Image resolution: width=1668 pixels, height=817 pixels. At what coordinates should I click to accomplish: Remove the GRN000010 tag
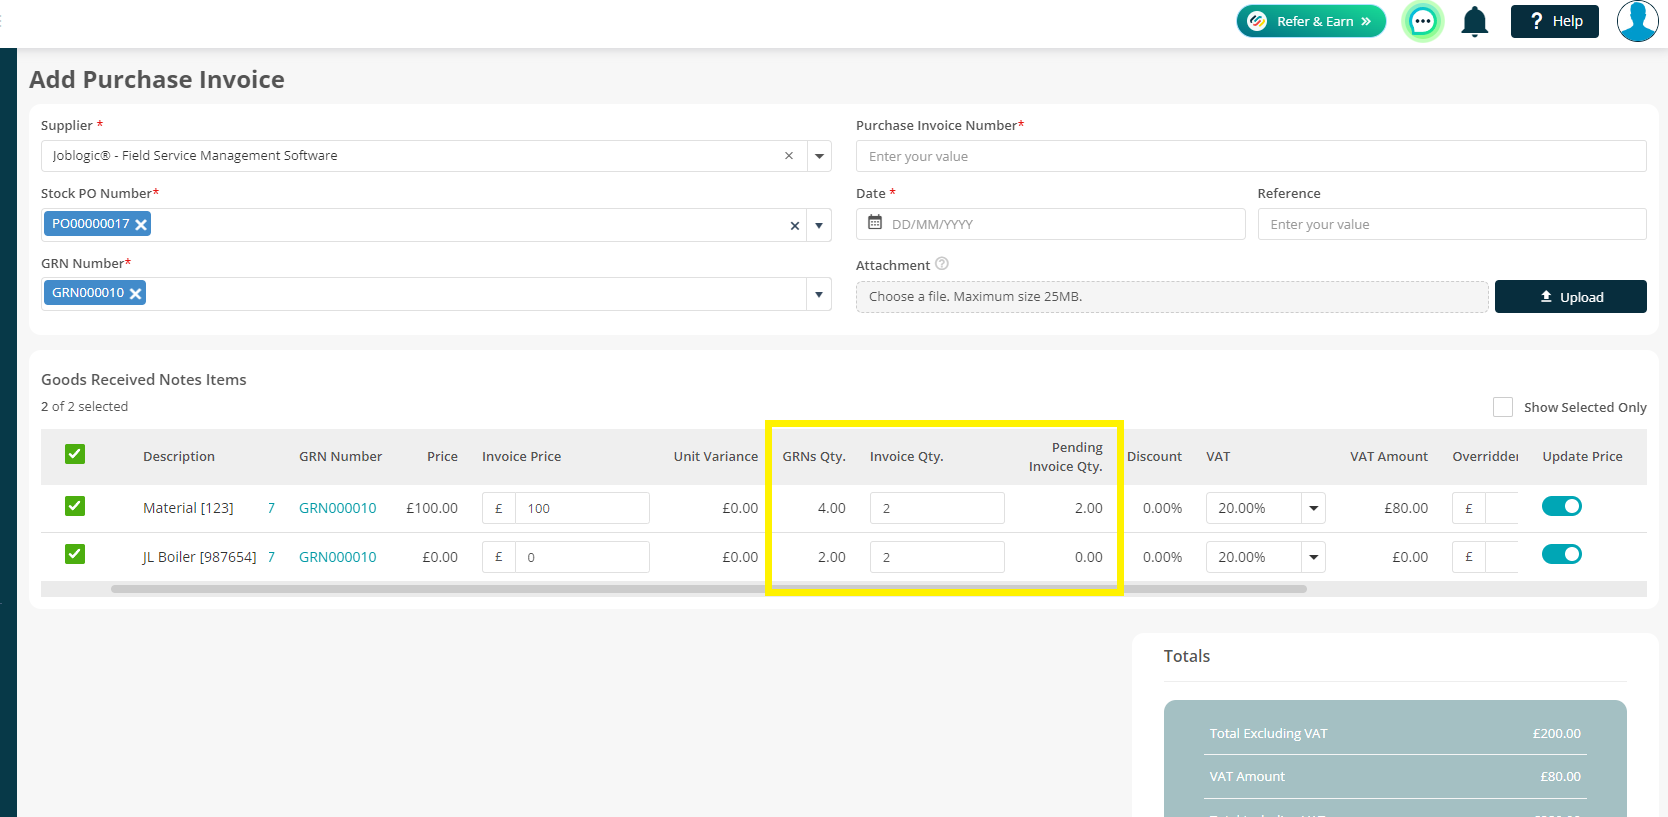coord(135,294)
